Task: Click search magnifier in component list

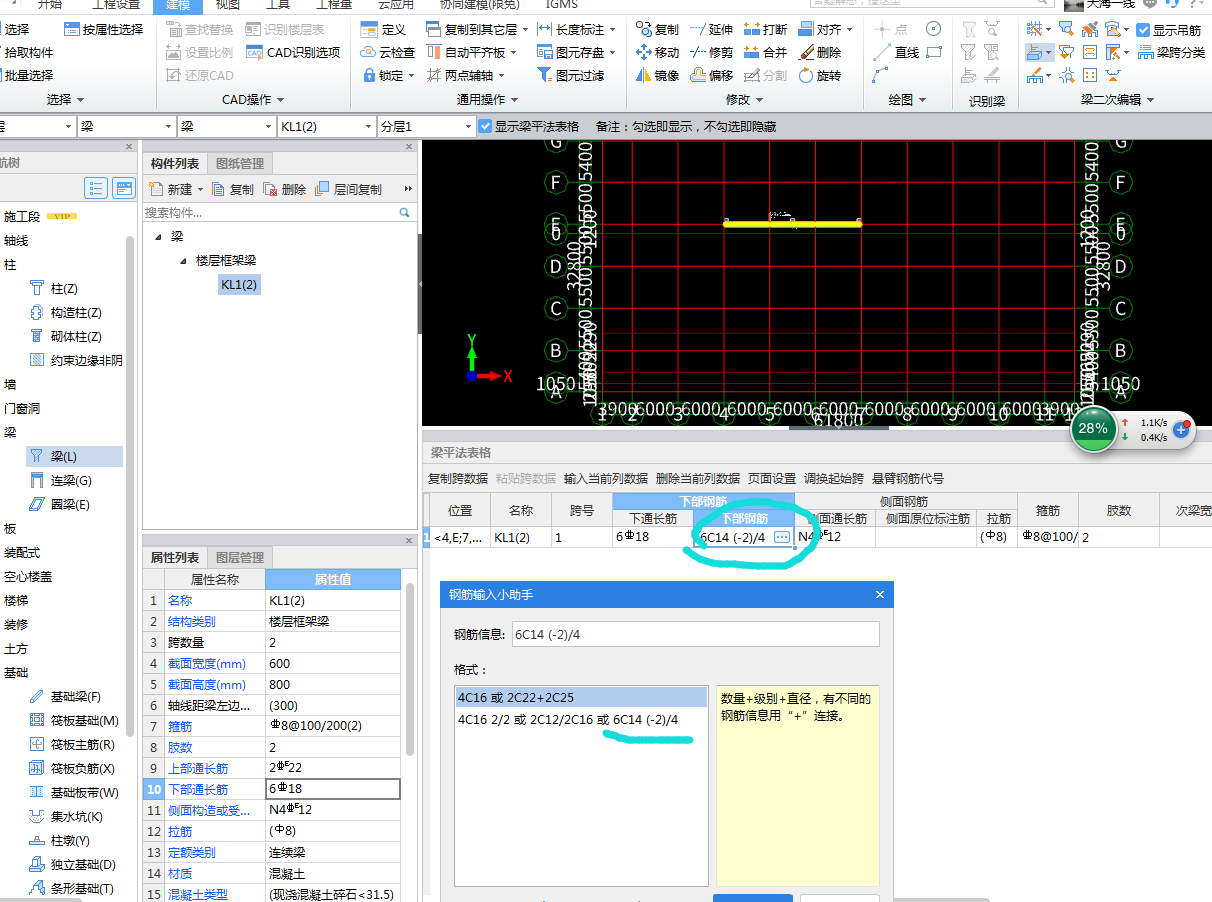Action: tap(405, 212)
